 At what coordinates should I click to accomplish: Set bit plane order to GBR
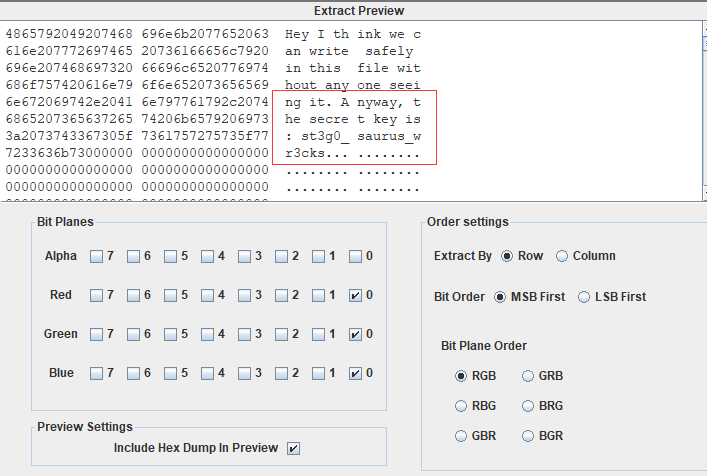click(461, 436)
